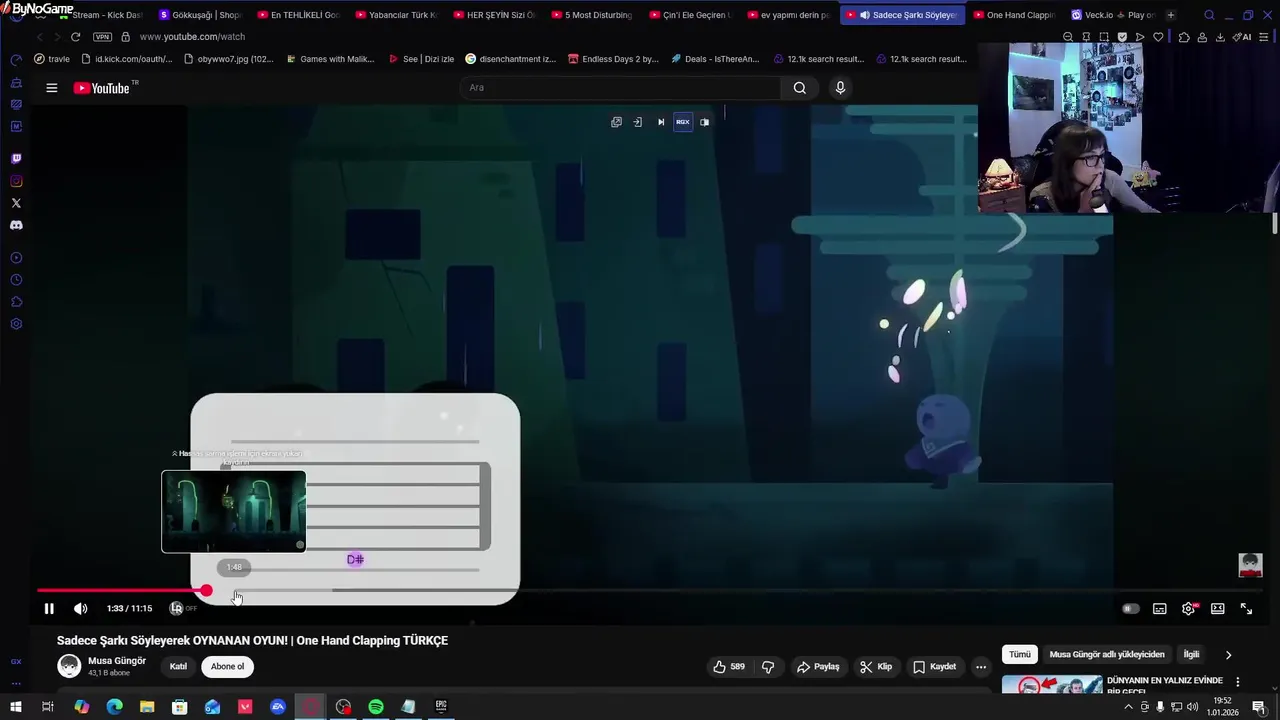Select the Tümü filter chip
Image resolution: width=1280 pixels, height=720 pixels.
[1019, 654]
